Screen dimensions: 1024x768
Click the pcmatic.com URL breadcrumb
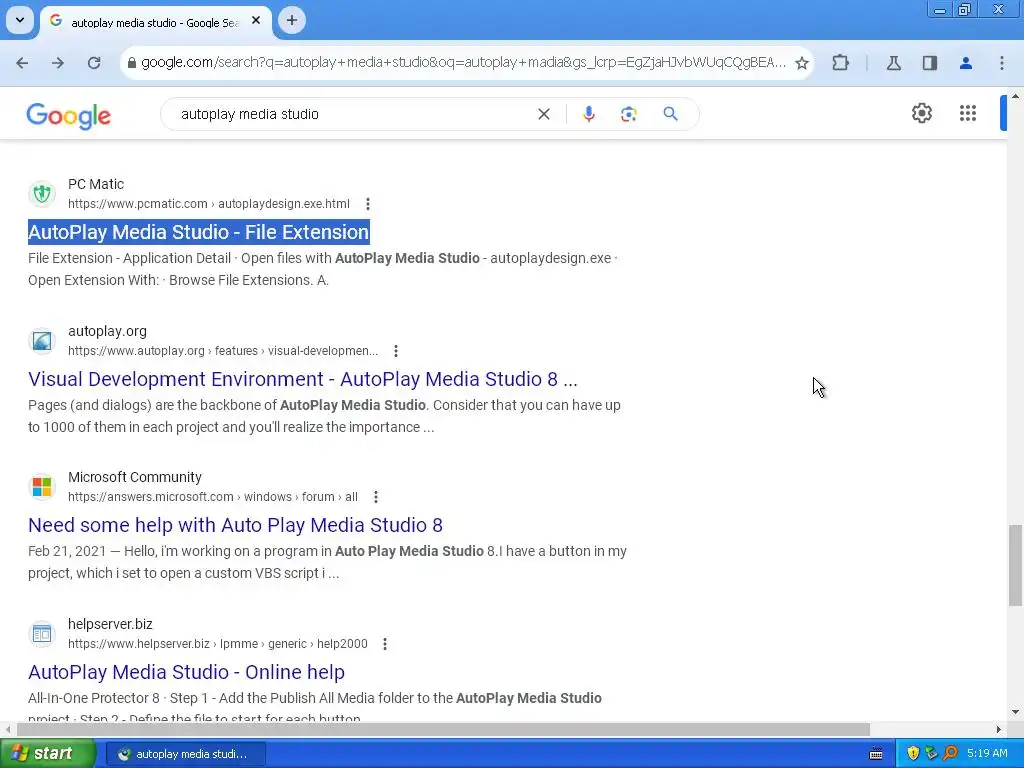(209, 204)
